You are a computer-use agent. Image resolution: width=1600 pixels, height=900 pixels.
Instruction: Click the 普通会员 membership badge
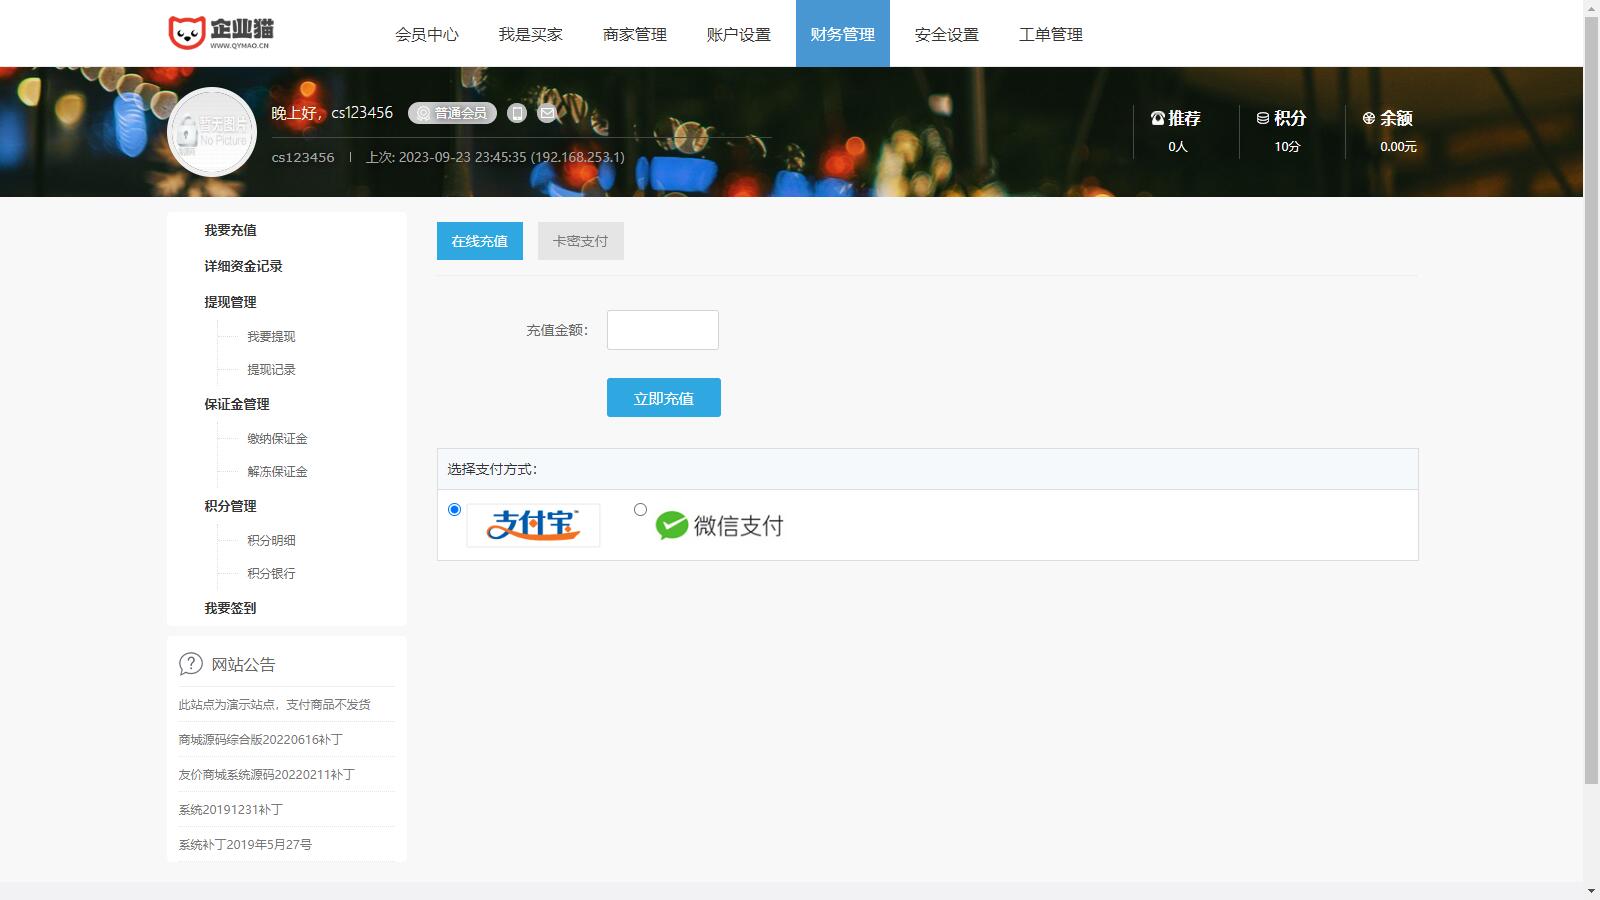coord(452,113)
